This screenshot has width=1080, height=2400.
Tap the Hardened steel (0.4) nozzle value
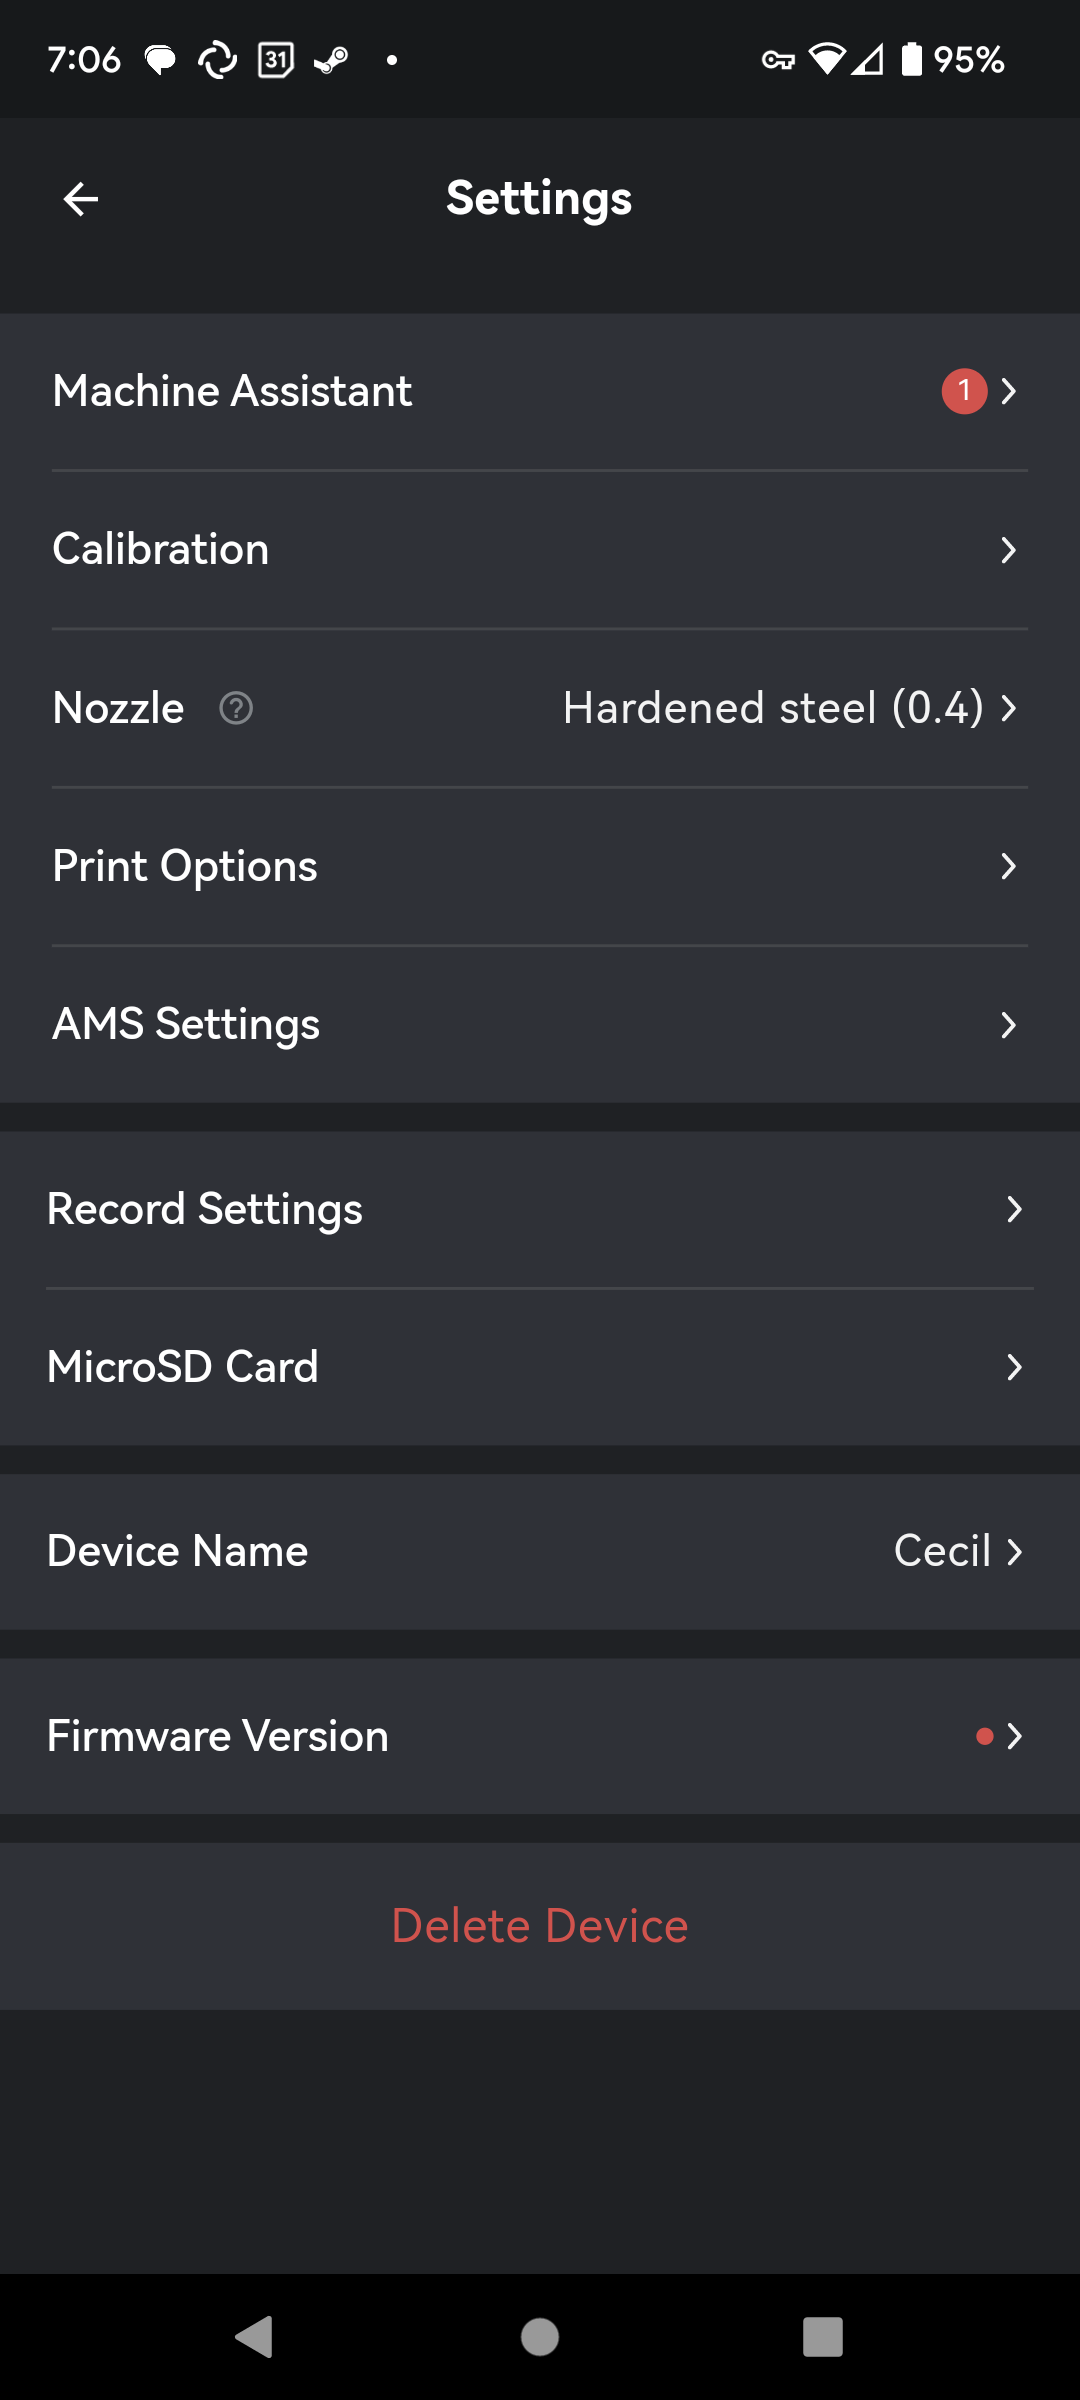773,708
